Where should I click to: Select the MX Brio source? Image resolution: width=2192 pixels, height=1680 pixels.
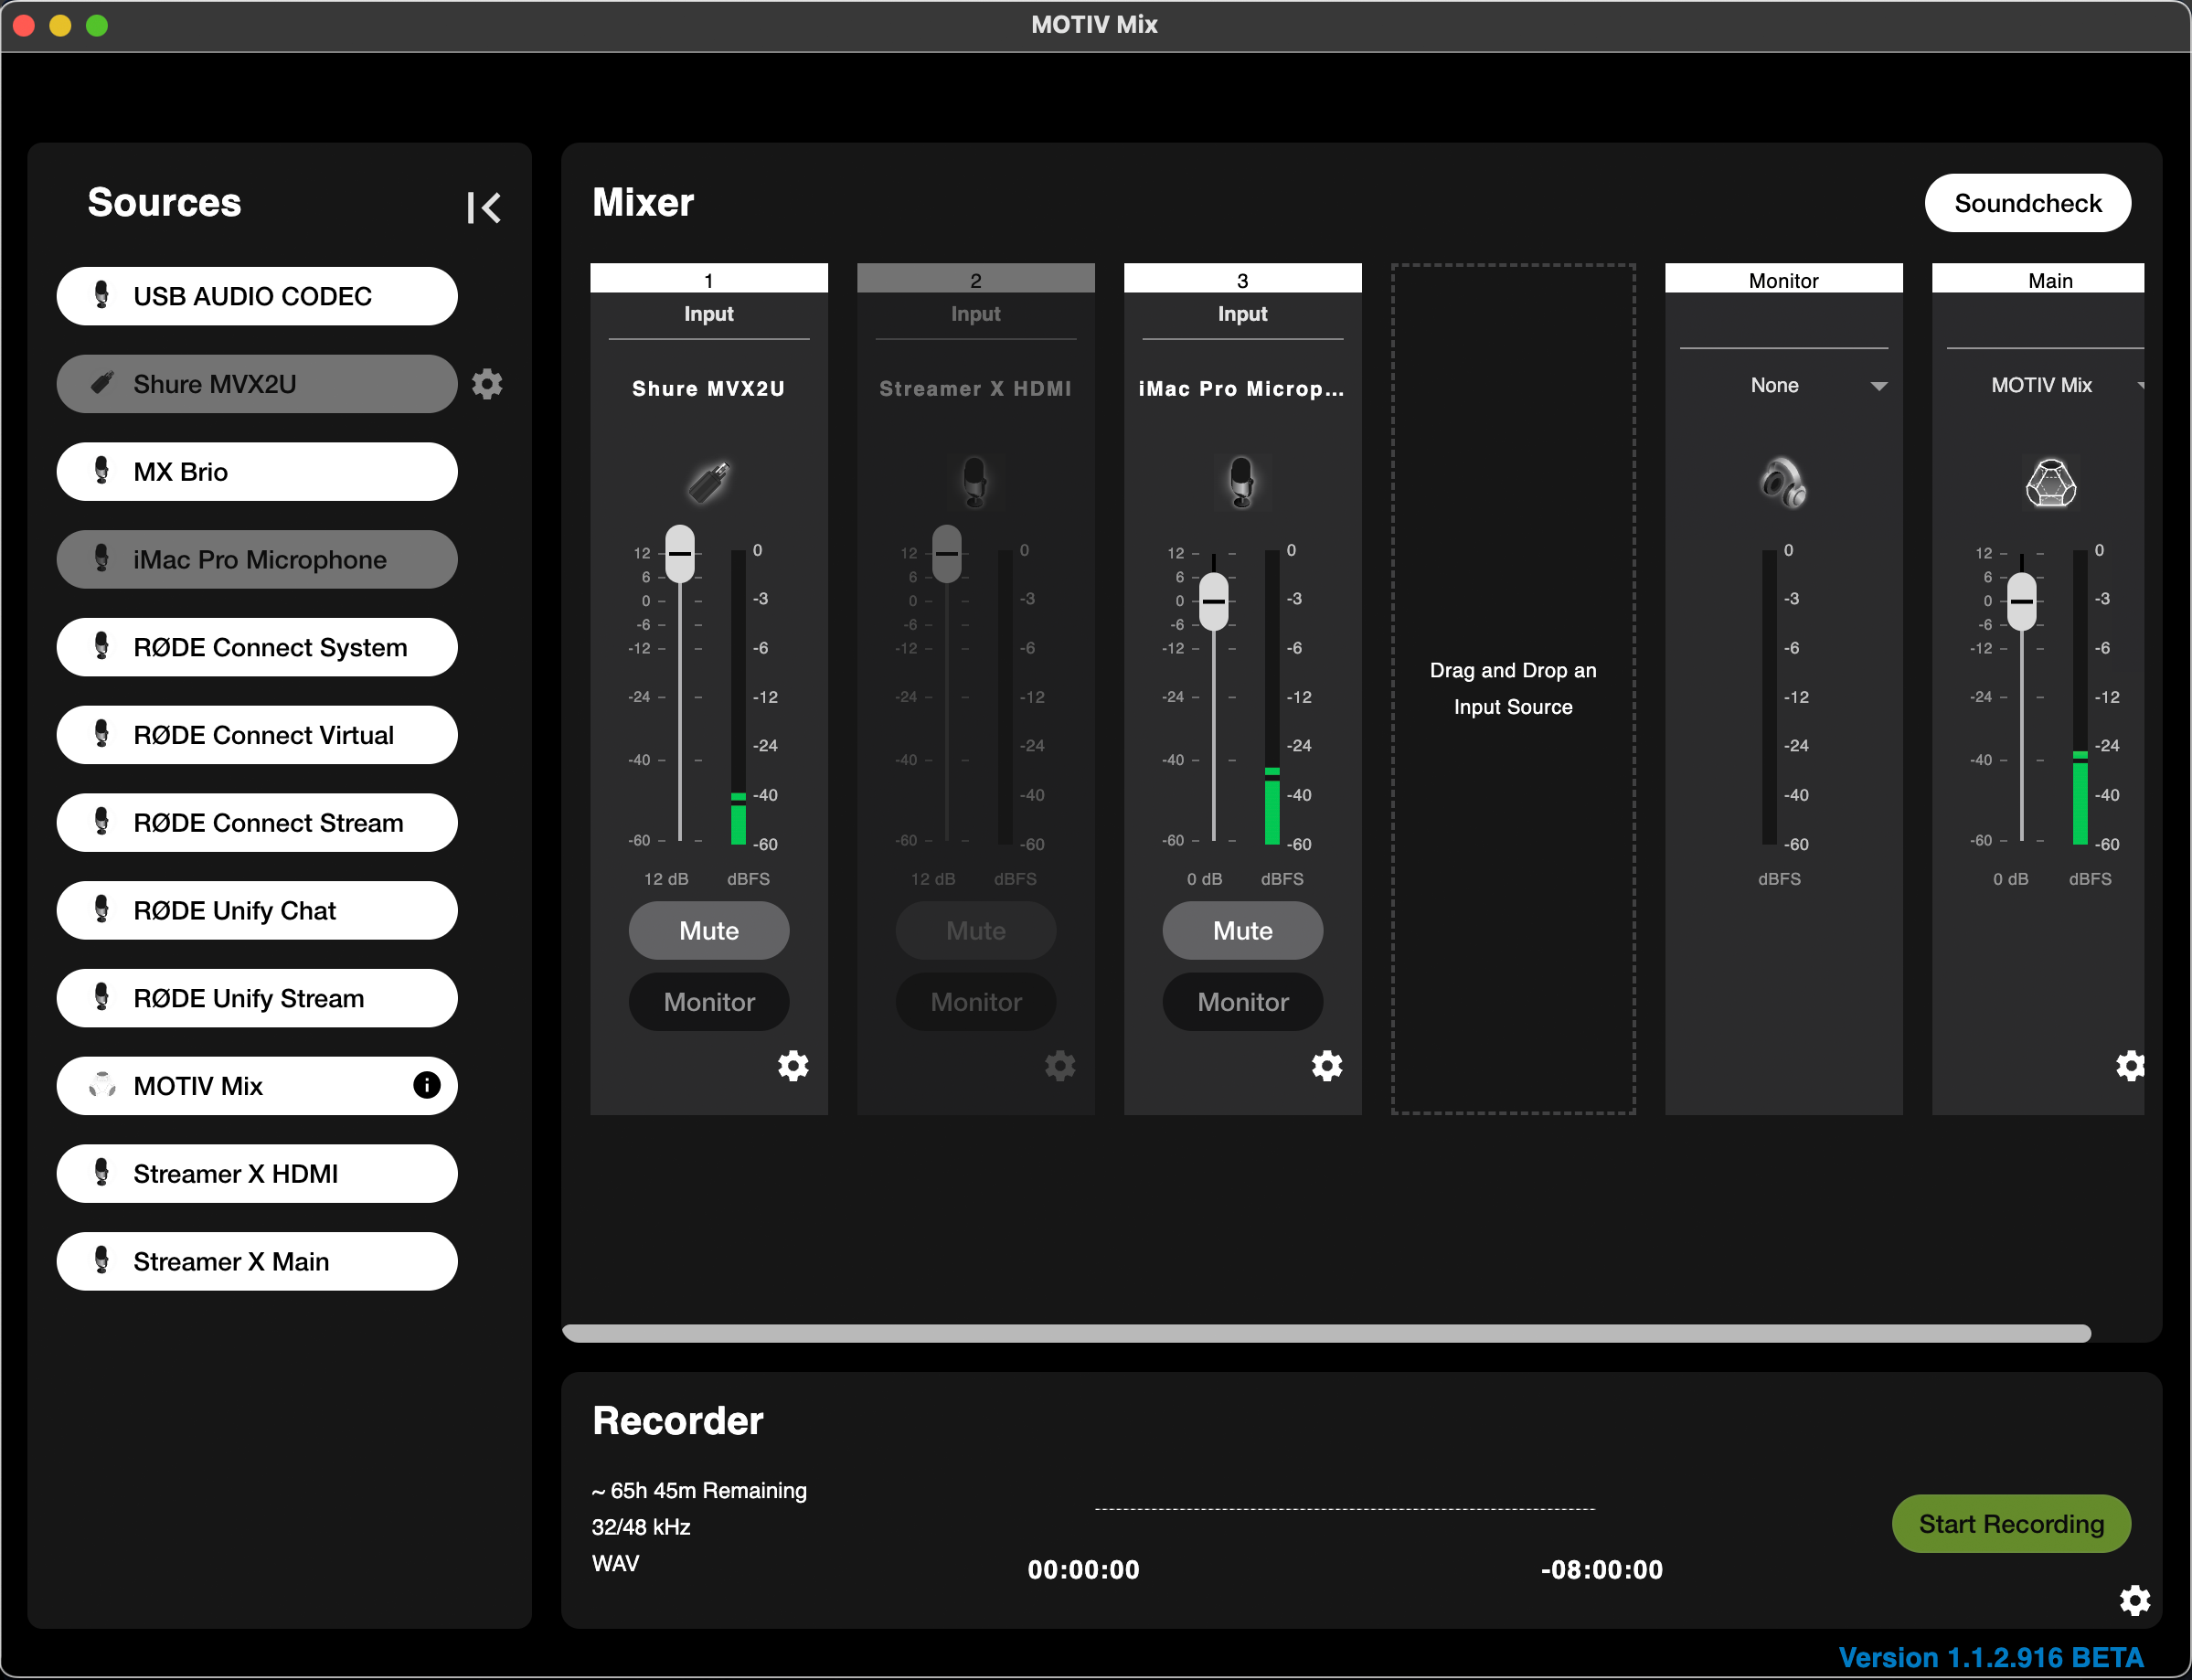point(257,471)
